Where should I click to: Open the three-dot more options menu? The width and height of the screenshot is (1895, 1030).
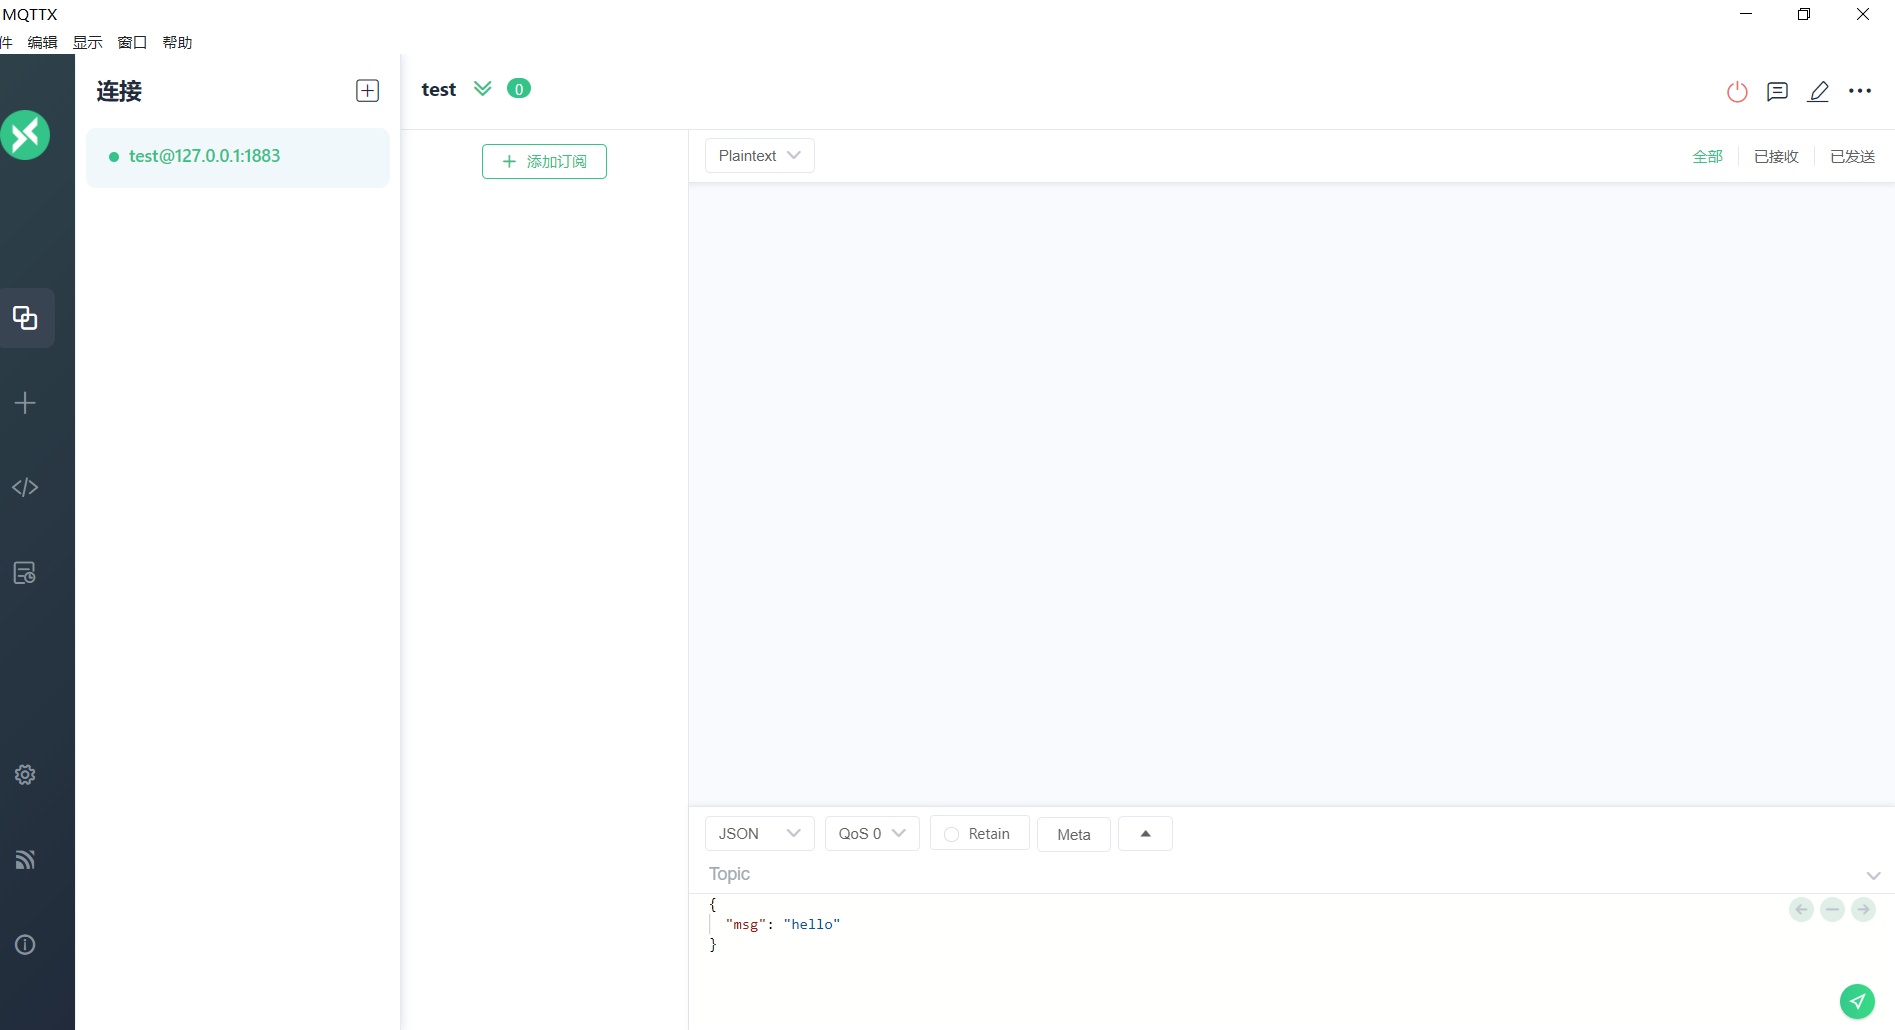[x=1860, y=91]
